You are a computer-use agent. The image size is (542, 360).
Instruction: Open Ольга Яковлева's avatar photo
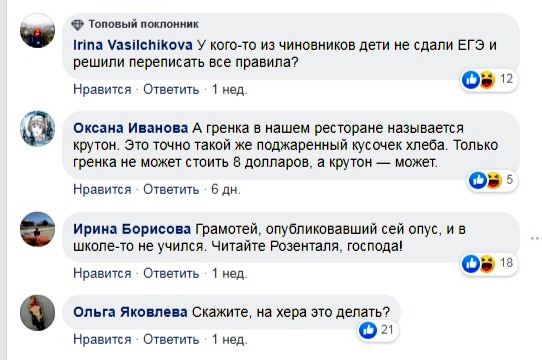click(x=37, y=312)
